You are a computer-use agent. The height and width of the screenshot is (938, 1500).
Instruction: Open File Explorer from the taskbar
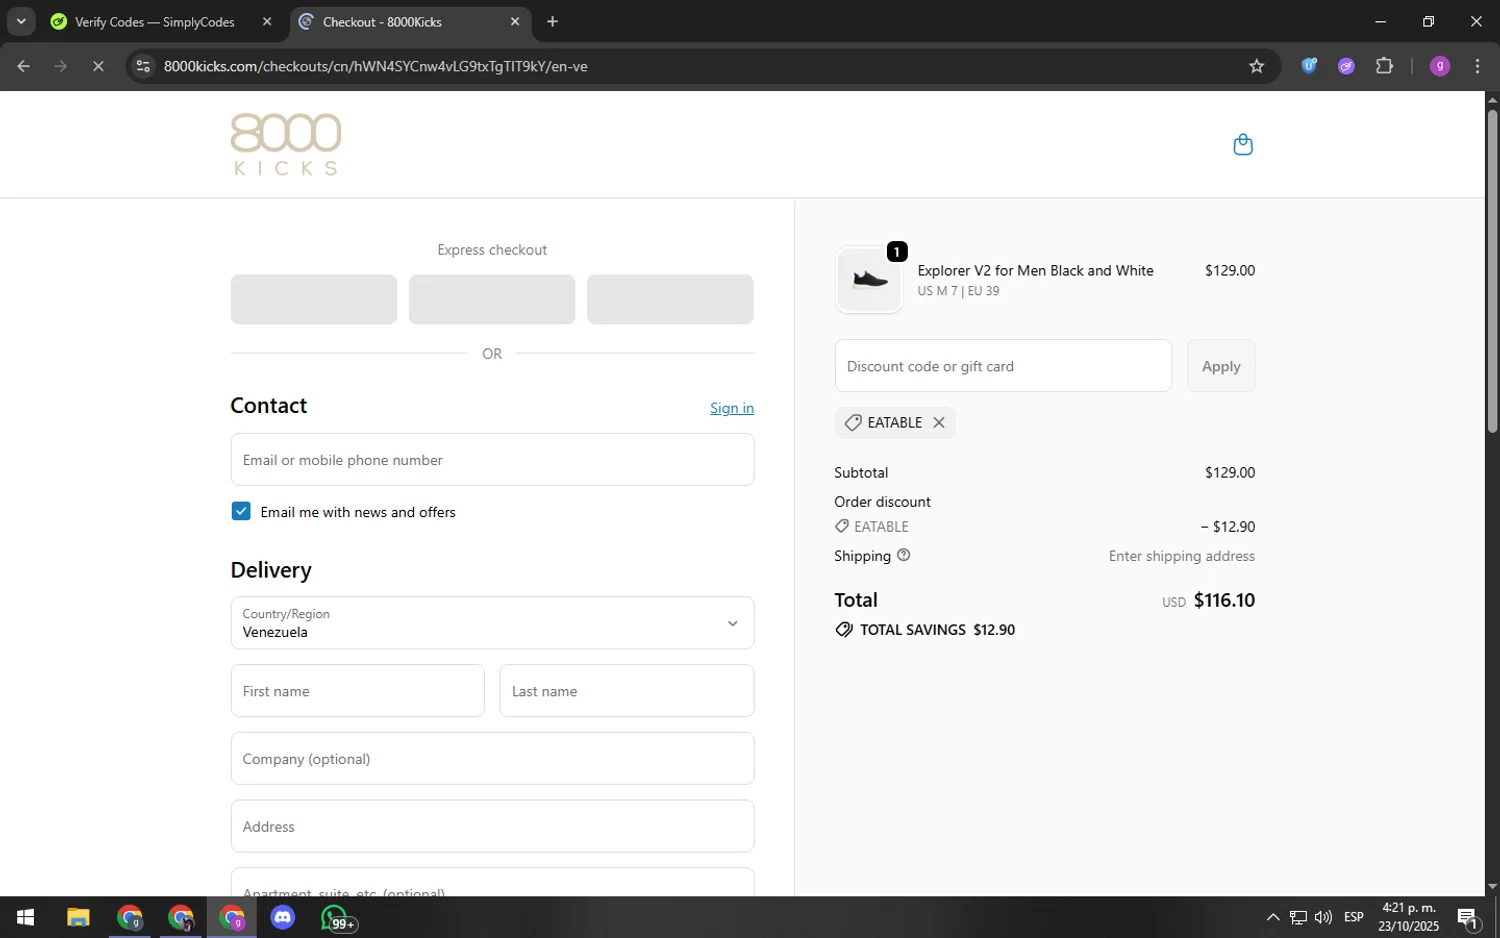point(78,917)
